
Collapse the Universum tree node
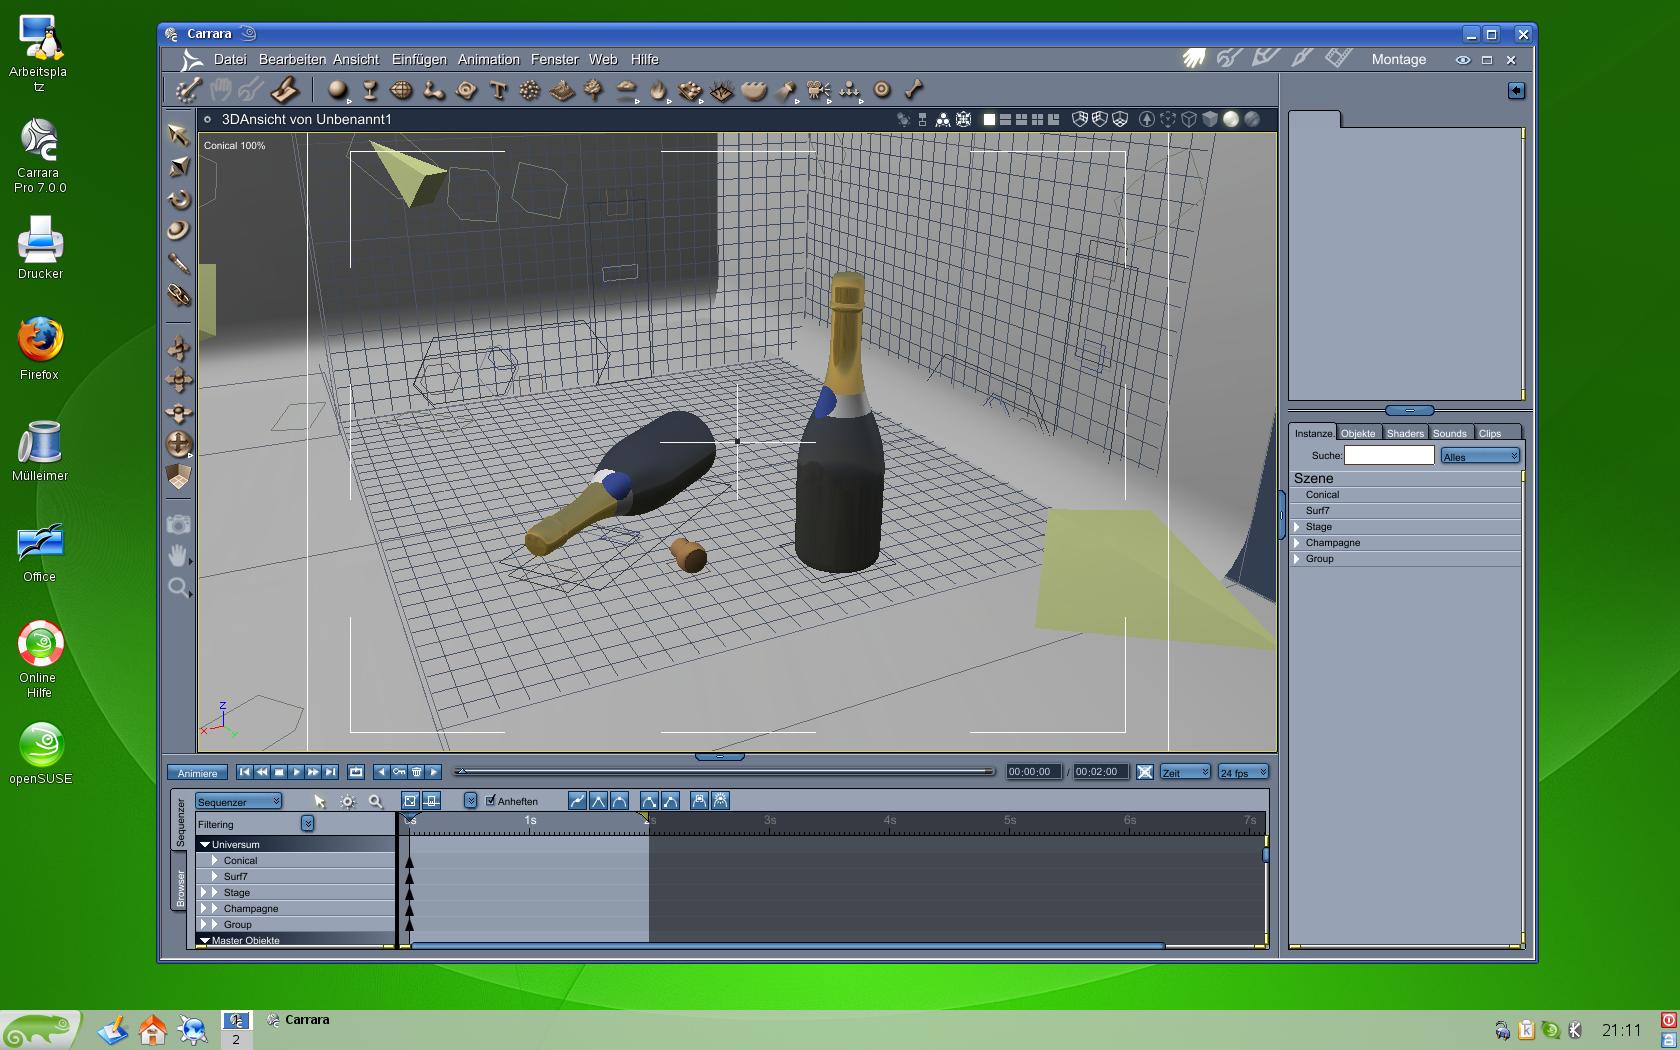[x=205, y=845]
